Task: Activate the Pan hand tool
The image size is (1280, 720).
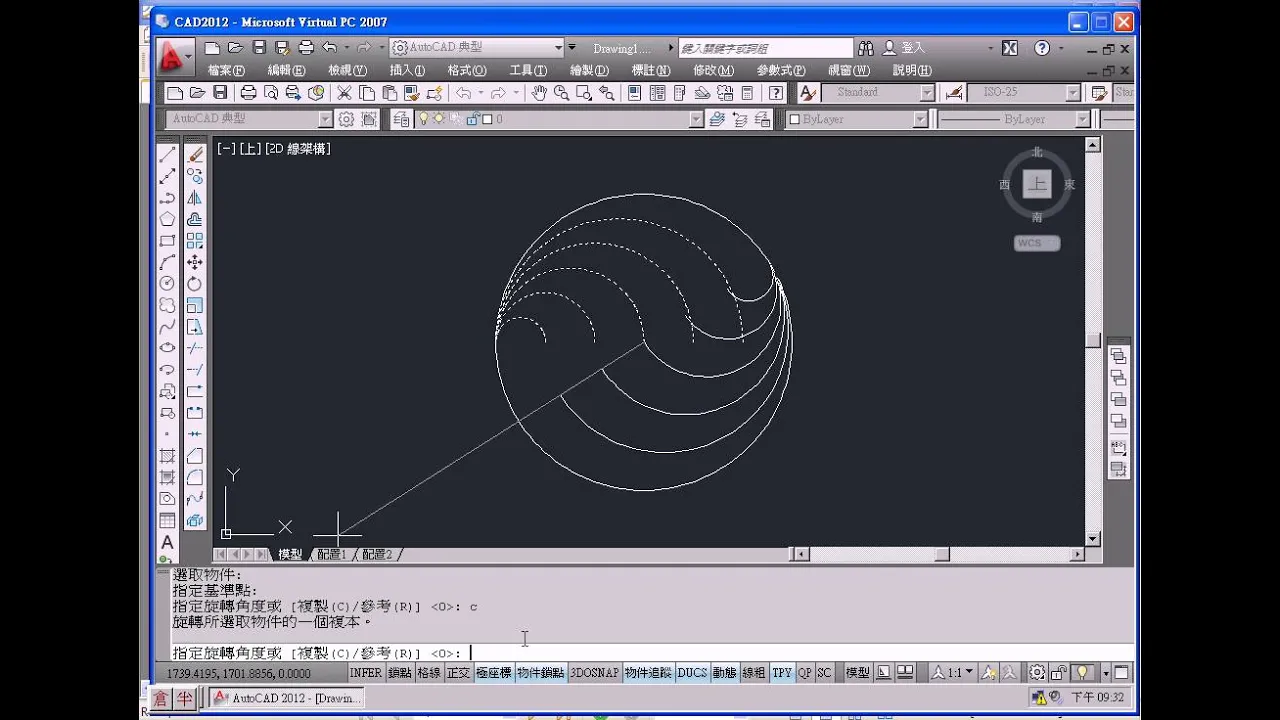Action: (x=539, y=93)
